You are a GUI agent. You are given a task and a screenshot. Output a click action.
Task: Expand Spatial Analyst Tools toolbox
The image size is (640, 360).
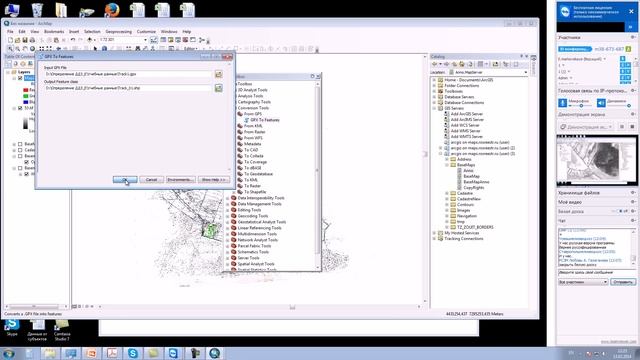[x=228, y=264]
